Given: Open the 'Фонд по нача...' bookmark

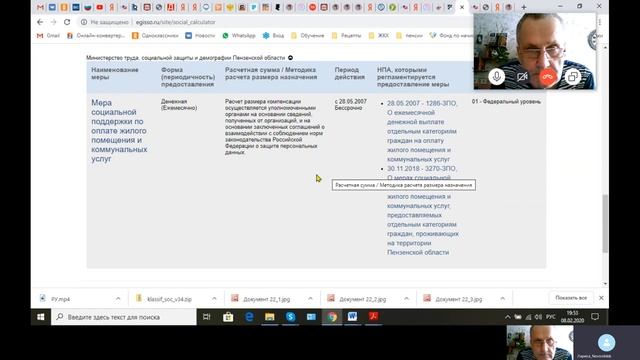Looking at the screenshot, I should (x=451, y=36).
